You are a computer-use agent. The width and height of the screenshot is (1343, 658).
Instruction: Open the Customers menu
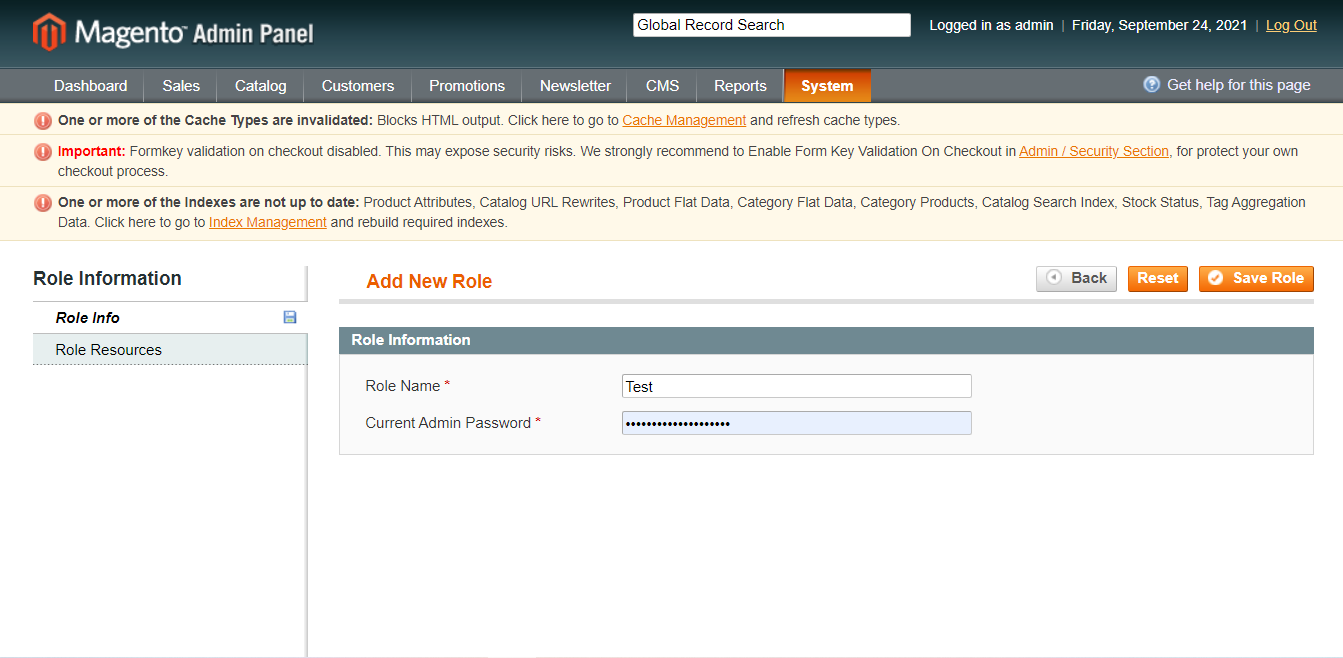tap(357, 86)
